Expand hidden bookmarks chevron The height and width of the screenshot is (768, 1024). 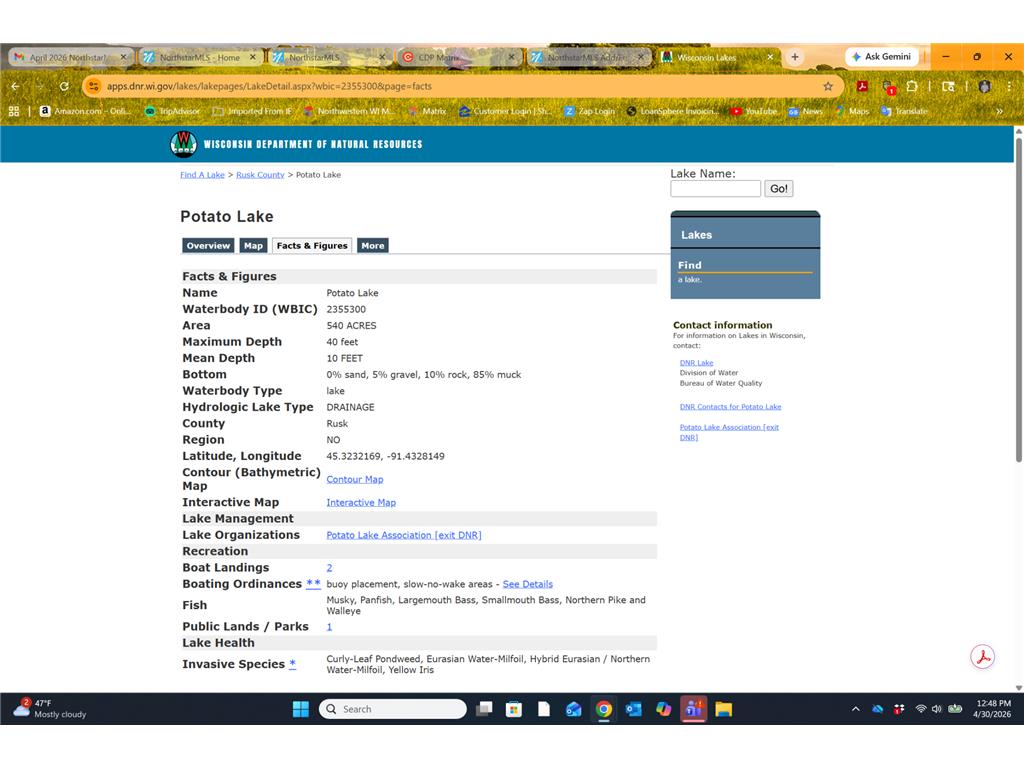click(999, 112)
